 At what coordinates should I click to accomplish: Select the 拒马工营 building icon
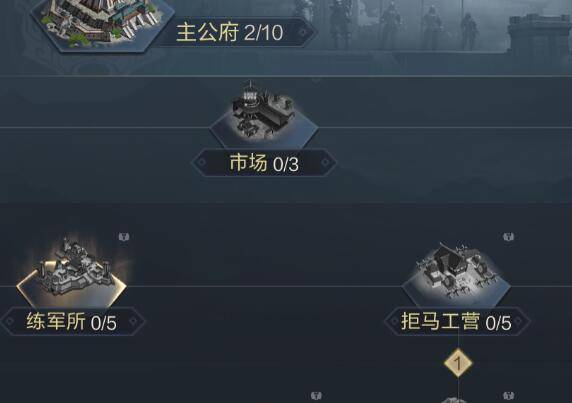tap(456, 274)
